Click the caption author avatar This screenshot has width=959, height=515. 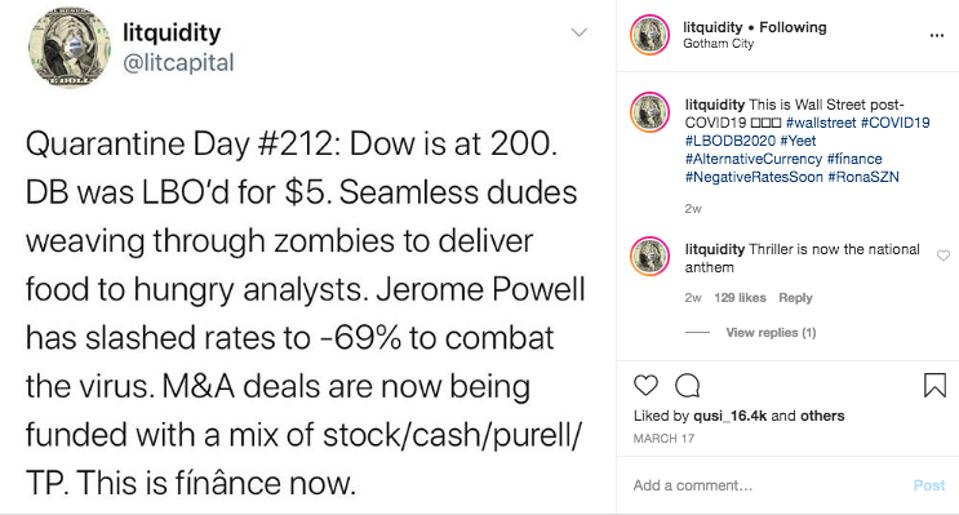pos(649,112)
